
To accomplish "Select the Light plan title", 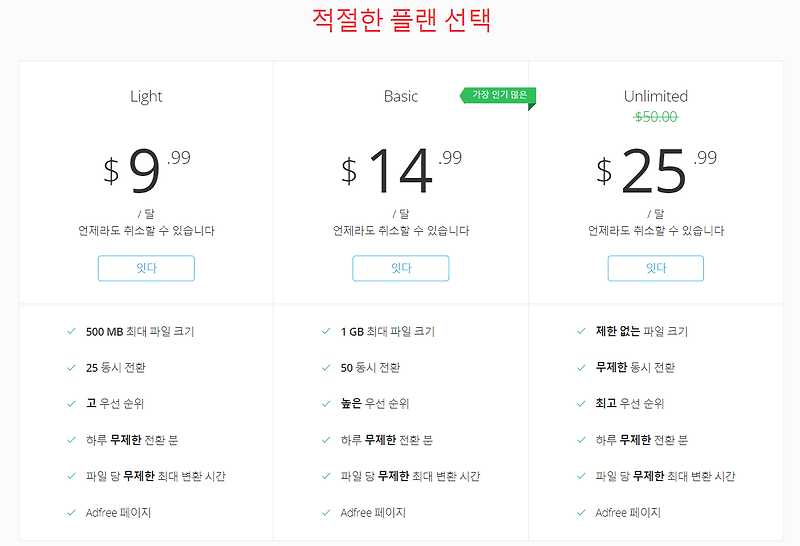I will click(x=146, y=96).
